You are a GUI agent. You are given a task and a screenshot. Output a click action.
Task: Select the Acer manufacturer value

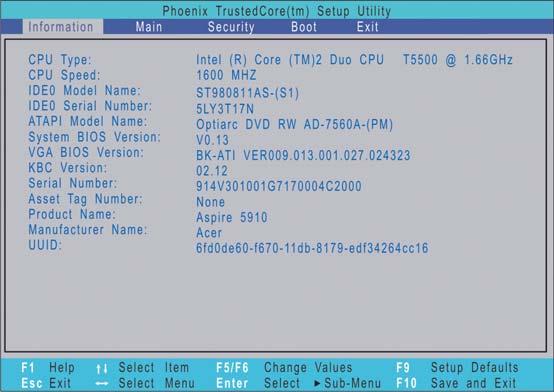209,233
